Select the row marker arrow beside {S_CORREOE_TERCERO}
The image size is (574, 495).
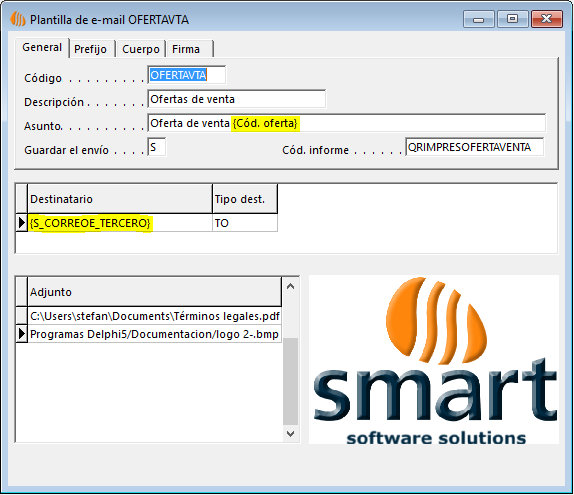[x=22, y=223]
